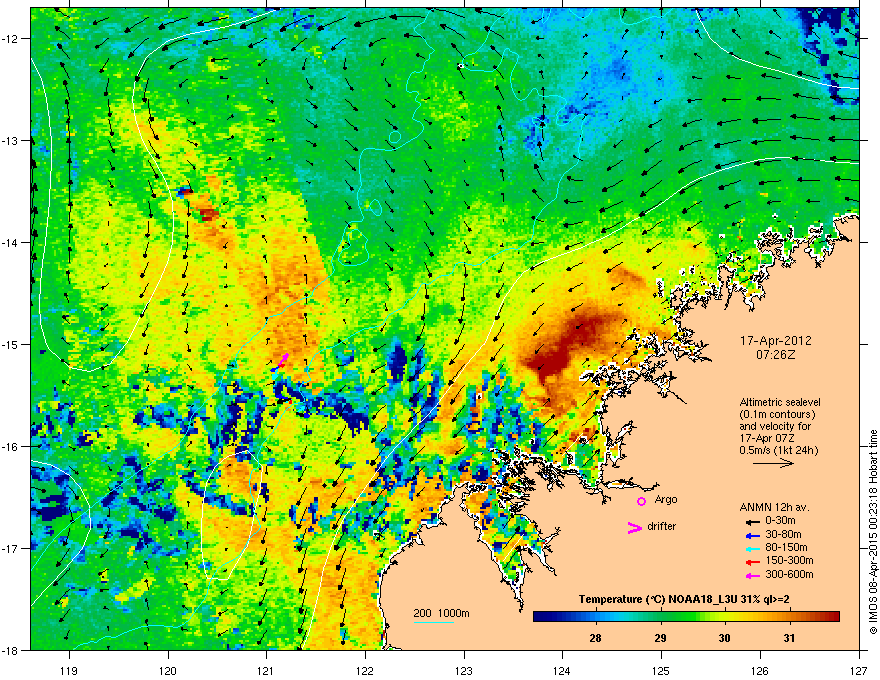Image resolution: width=880 pixels, height=680 pixels.
Task: Click the 'ANMN 12h av.' legend heading
Action: [774, 507]
